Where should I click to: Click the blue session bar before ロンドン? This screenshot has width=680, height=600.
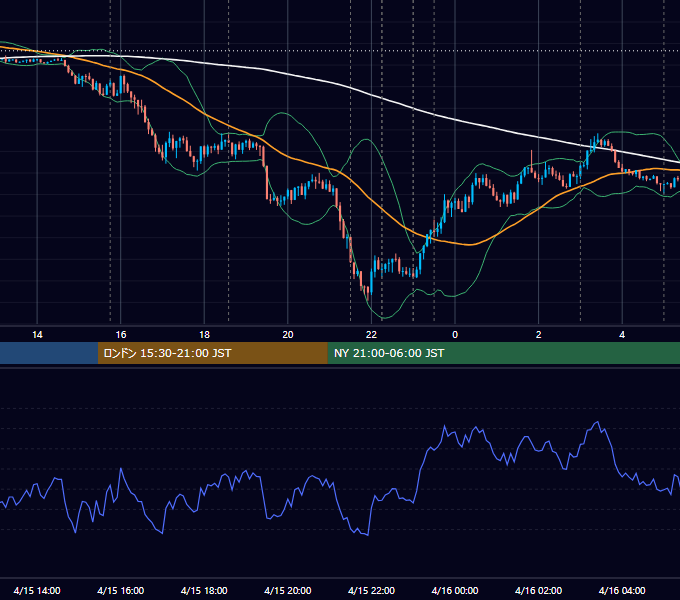[x=49, y=353]
